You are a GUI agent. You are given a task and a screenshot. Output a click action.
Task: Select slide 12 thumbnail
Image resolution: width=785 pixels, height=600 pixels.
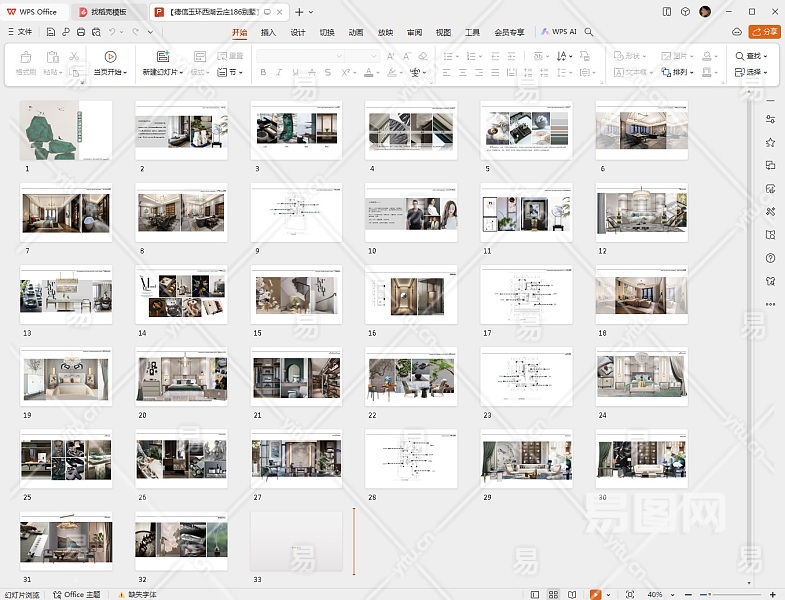coord(642,213)
